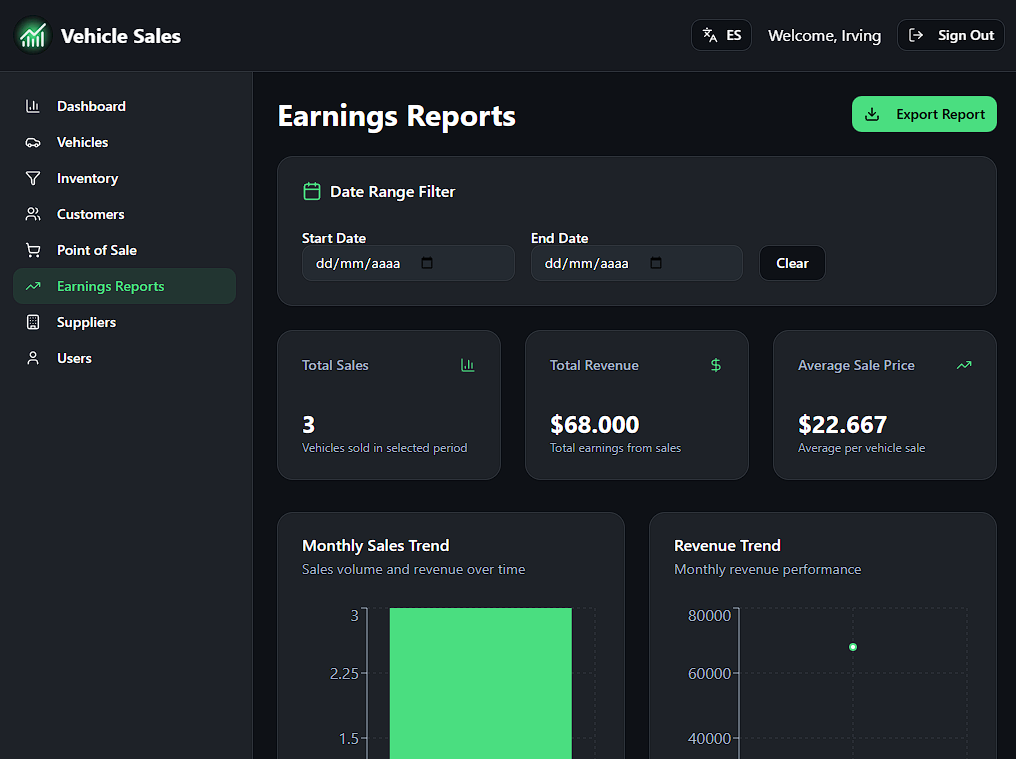The height and width of the screenshot is (759, 1016).
Task: Click the Suppliers building icon
Action: point(33,322)
